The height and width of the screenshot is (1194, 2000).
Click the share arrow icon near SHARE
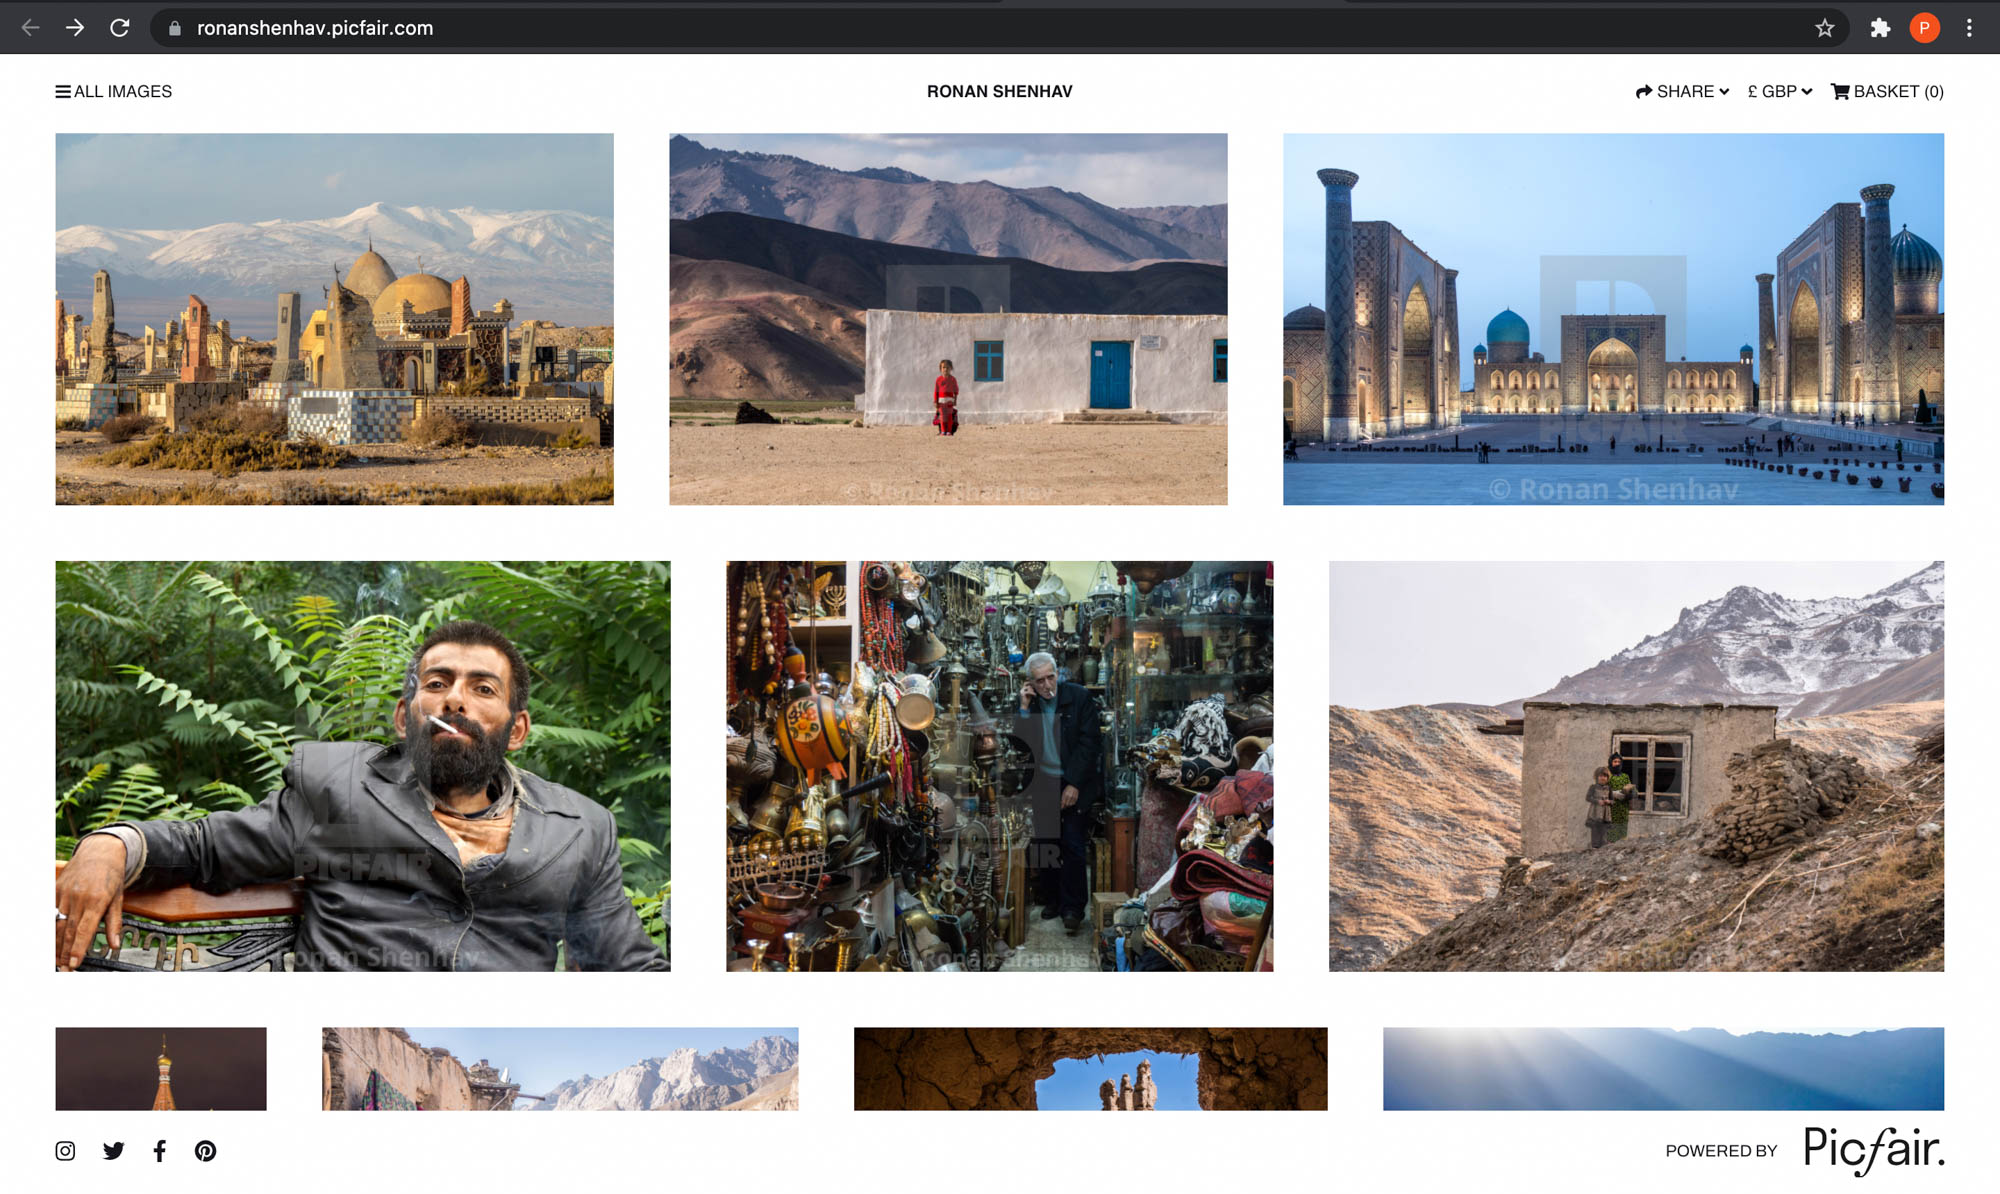1642,91
